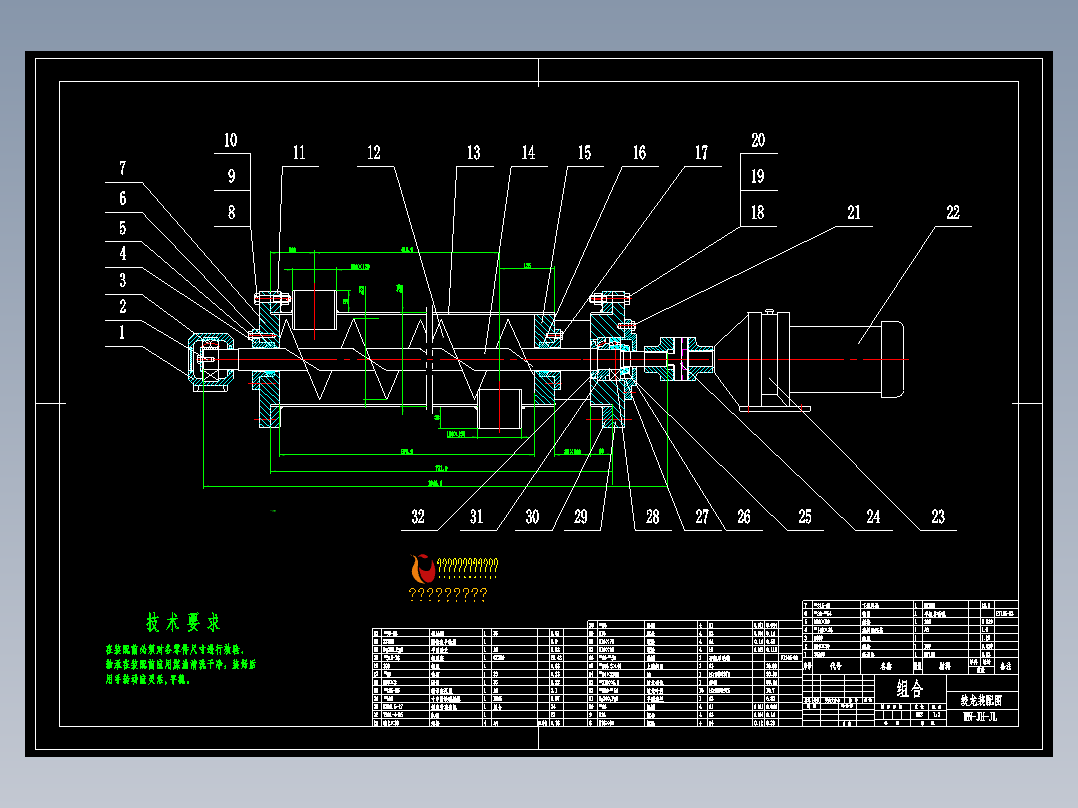Click part callout number 19
The image size is (1078, 808).
[x=758, y=176]
